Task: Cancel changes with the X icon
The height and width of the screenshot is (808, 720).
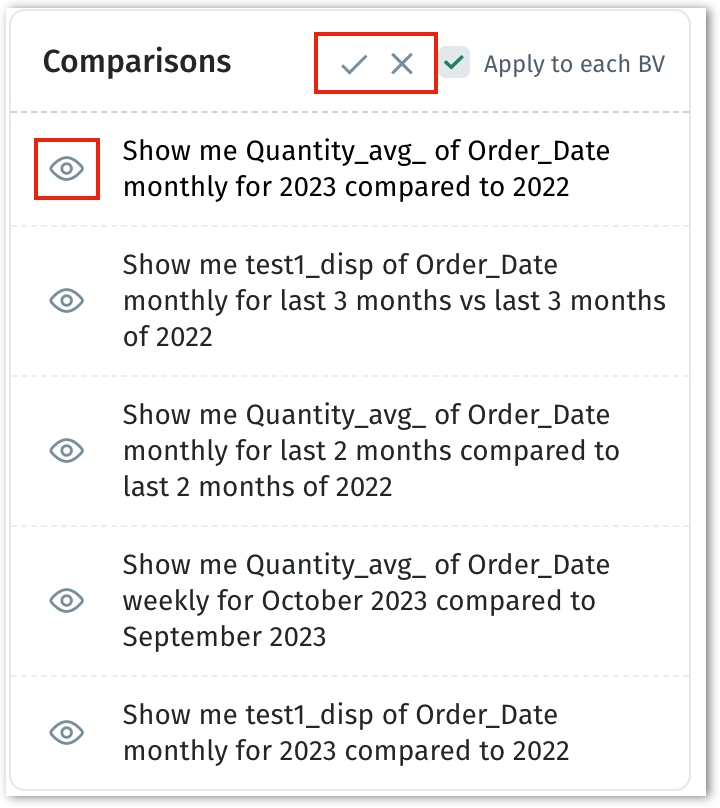Action: pos(402,65)
